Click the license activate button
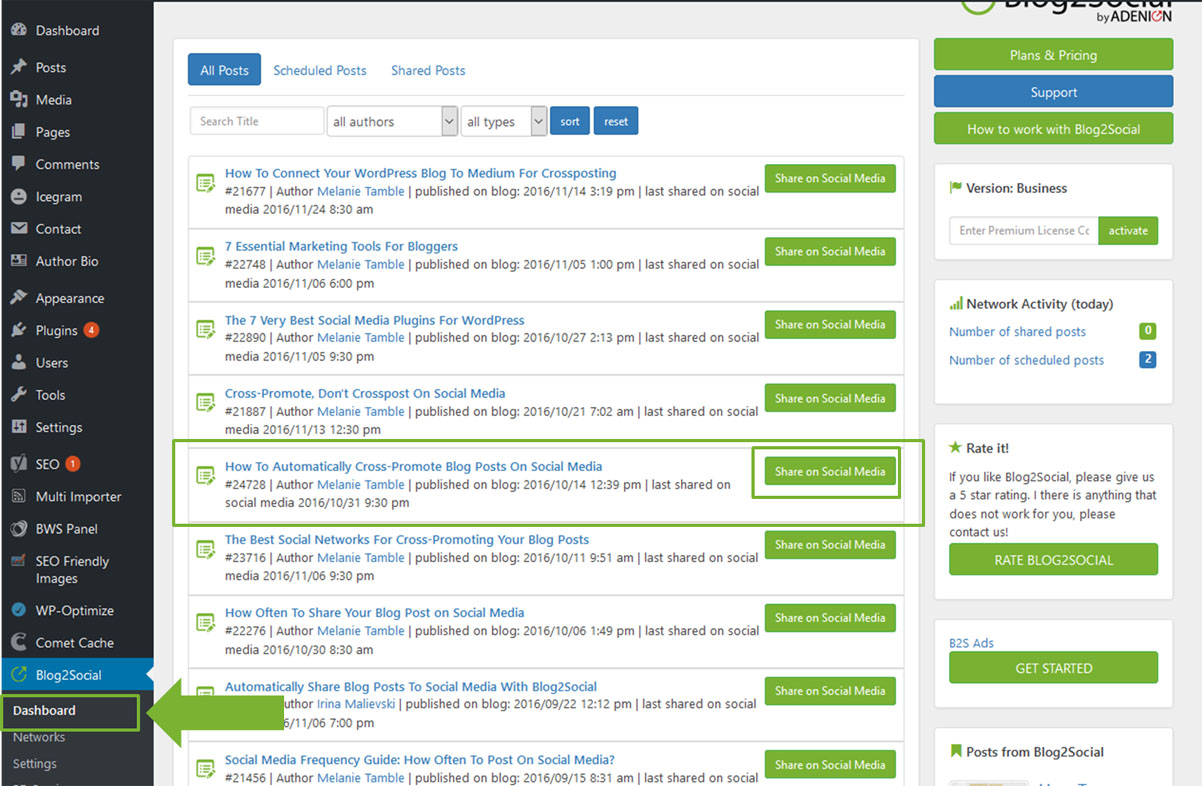Screen dimensions: 1202x786 click(1128, 230)
